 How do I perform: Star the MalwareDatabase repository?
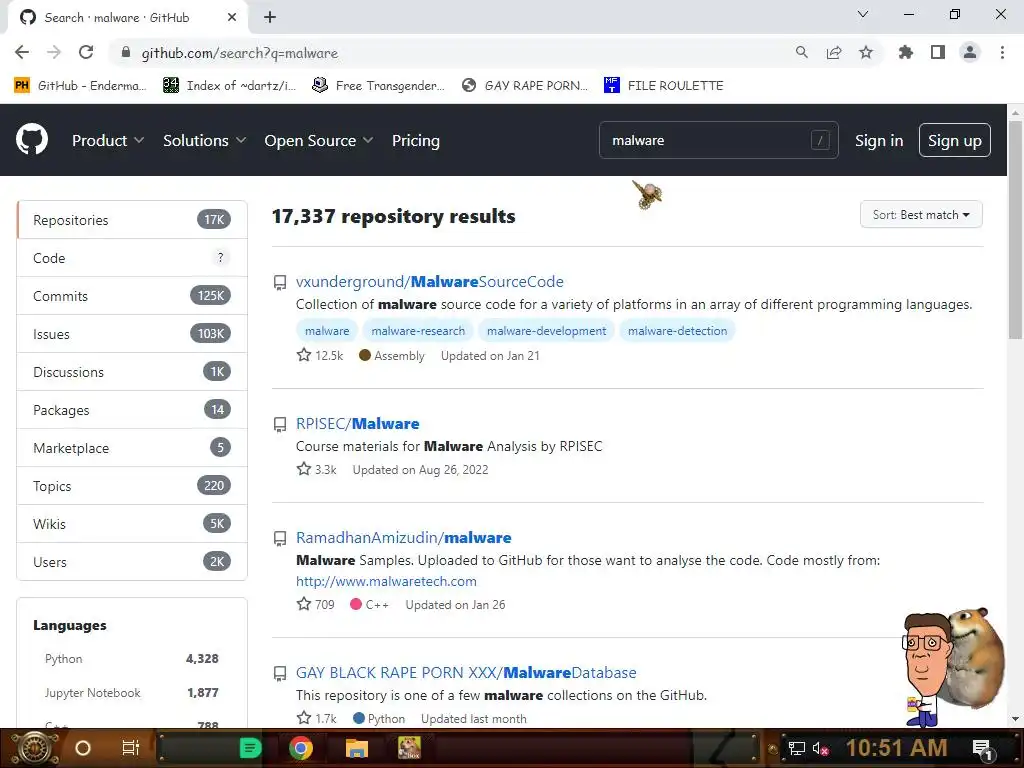point(304,718)
